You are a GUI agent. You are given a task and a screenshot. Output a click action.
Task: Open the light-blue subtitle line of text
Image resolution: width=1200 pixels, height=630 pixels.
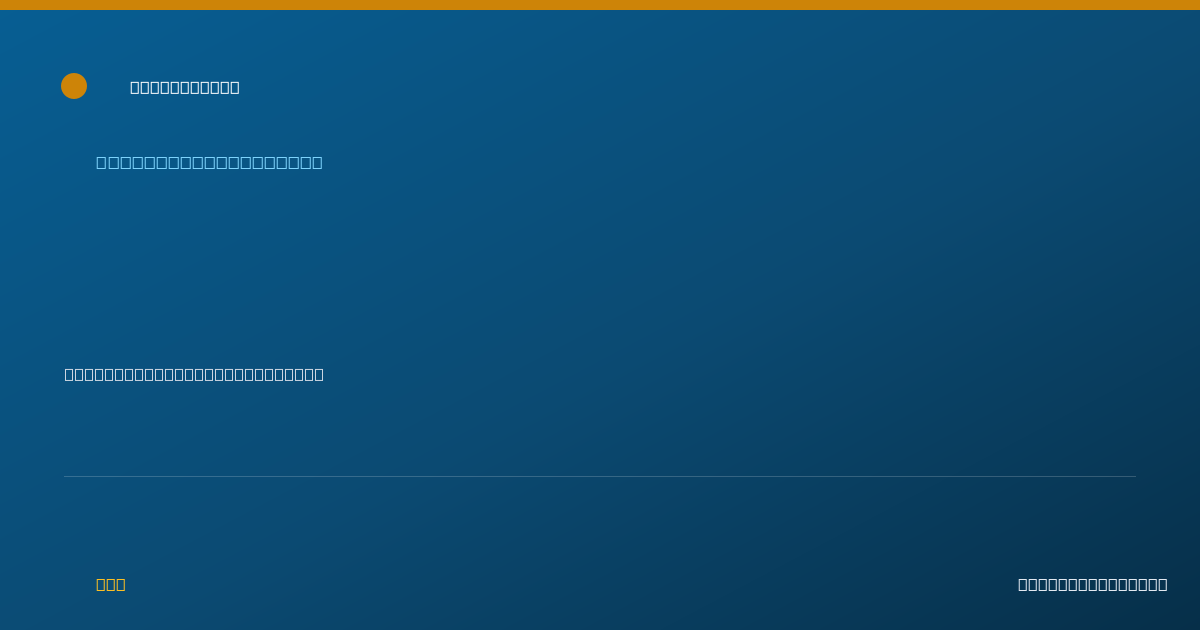tap(209, 162)
